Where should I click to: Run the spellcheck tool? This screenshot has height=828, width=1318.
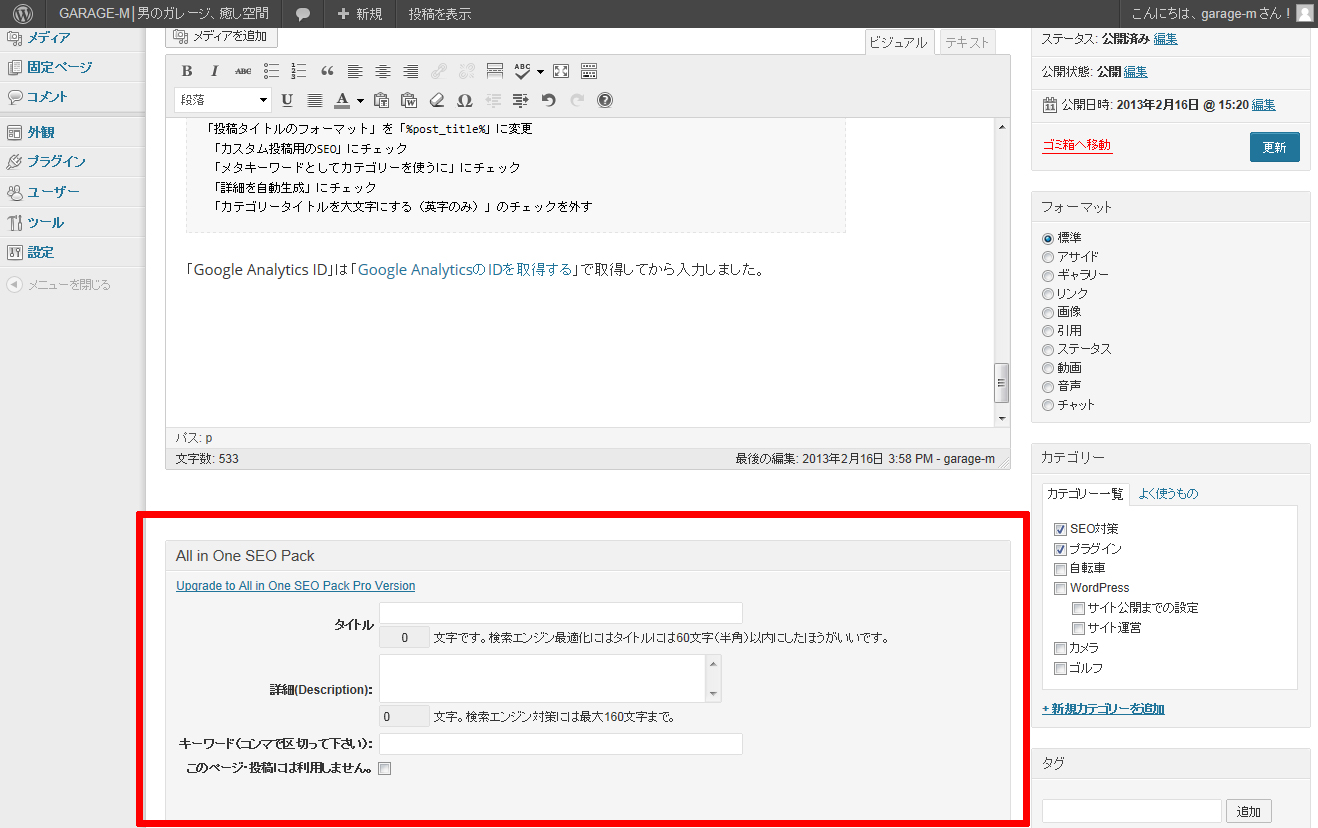point(523,71)
